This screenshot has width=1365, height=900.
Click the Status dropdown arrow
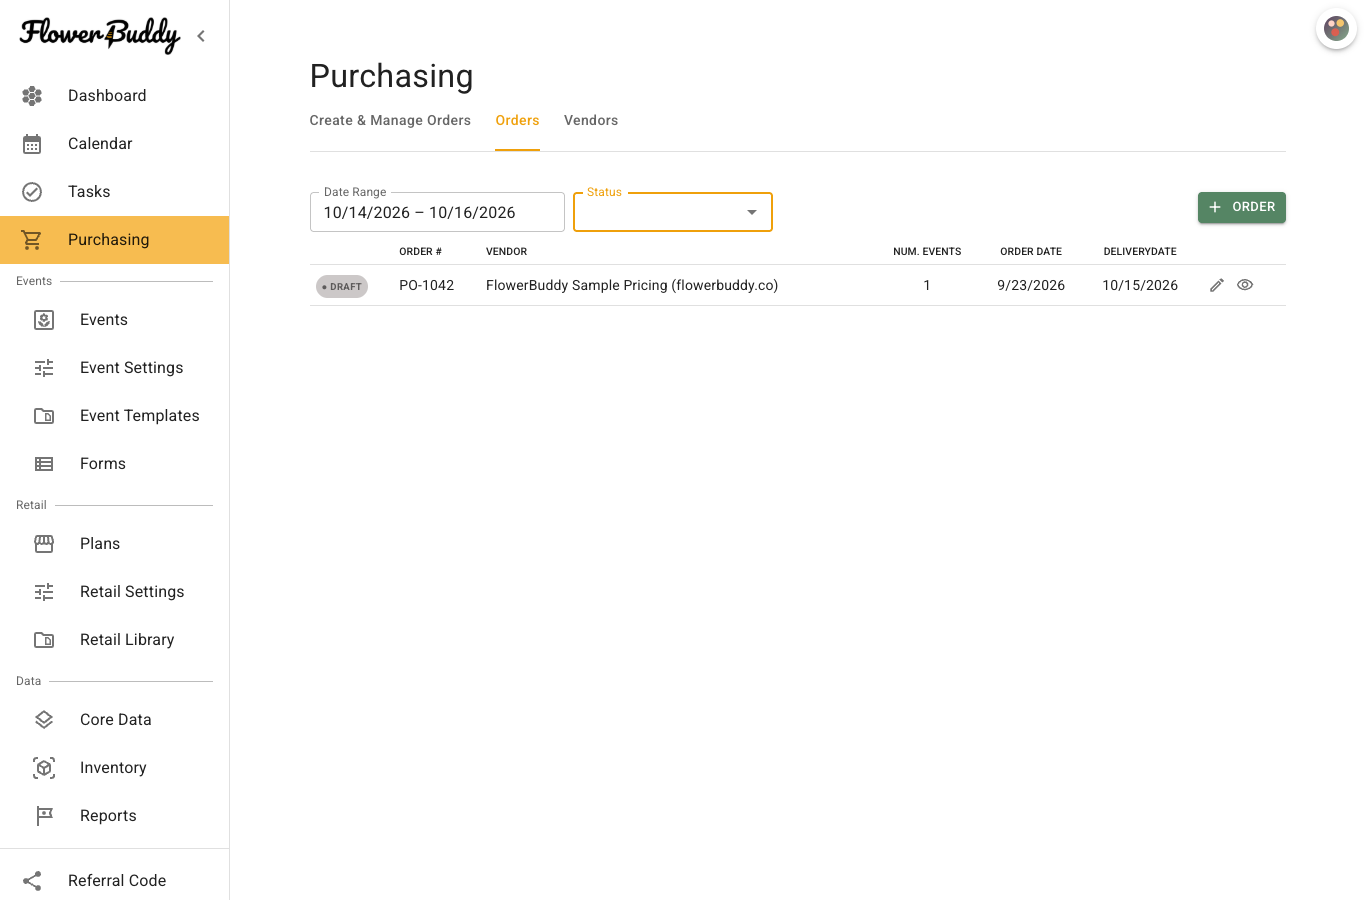(x=752, y=212)
